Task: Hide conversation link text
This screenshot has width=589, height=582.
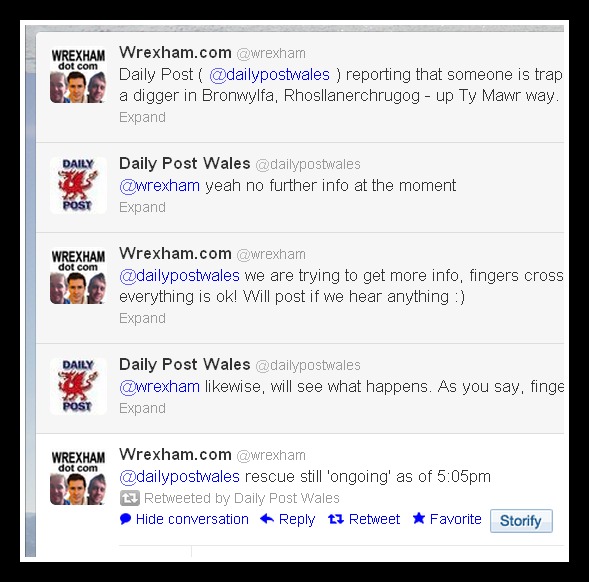Action: coord(192,519)
